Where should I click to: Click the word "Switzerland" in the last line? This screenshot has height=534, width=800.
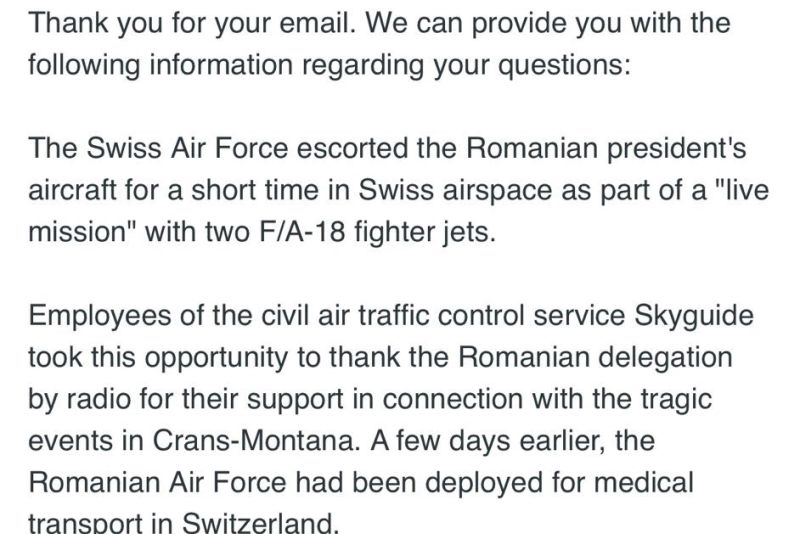266,523
